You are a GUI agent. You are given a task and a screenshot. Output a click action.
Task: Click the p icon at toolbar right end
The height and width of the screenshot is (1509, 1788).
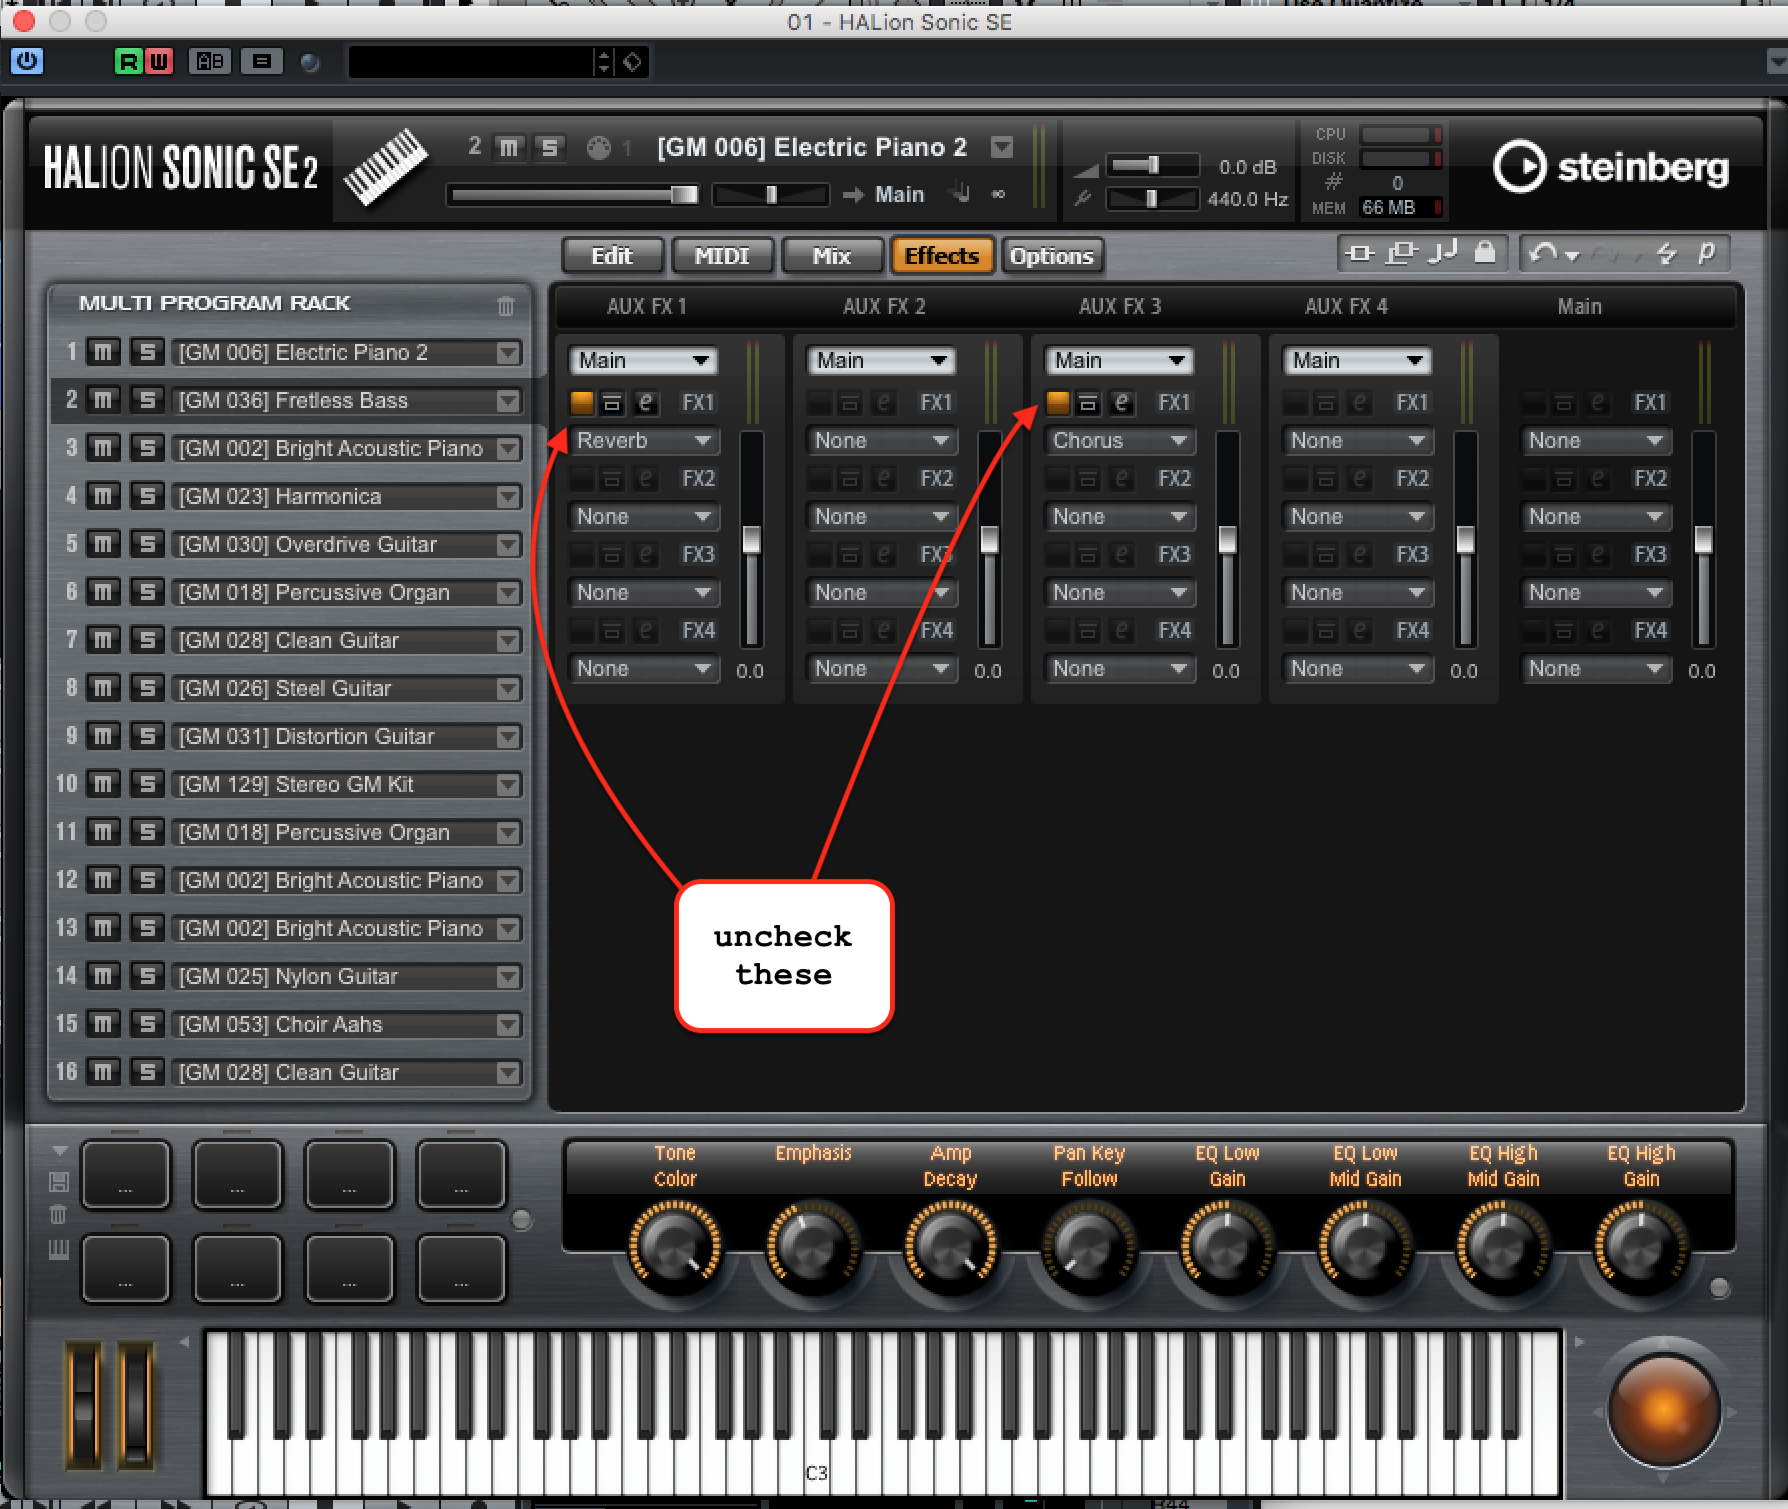click(1706, 253)
